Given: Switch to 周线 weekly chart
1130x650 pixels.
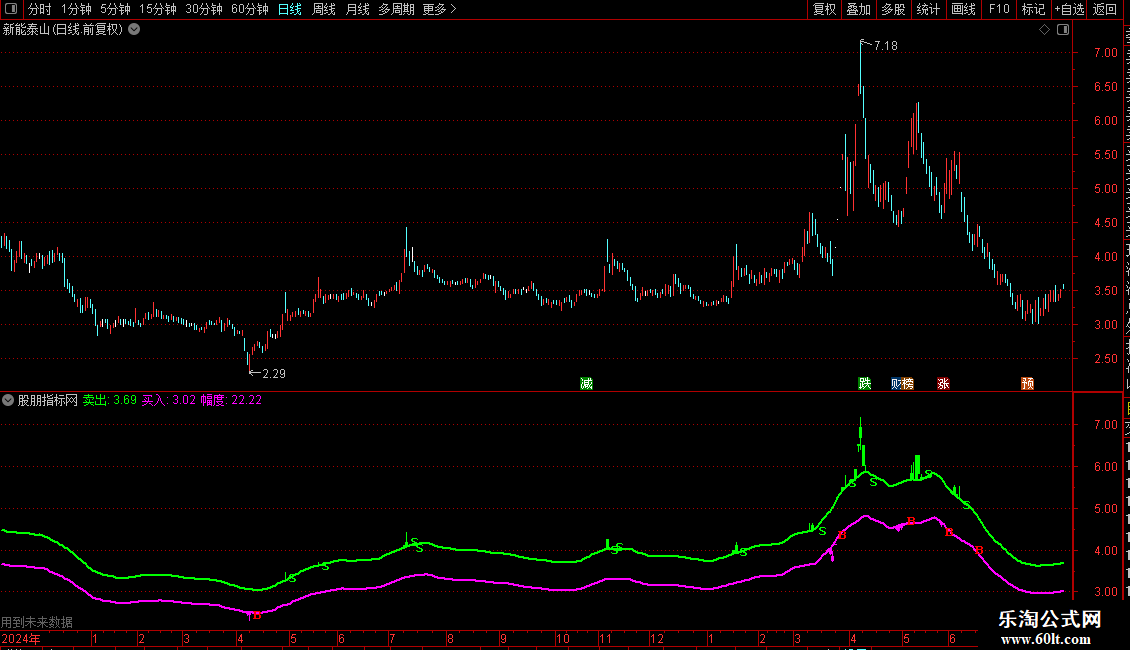Looking at the screenshot, I should pos(324,9).
